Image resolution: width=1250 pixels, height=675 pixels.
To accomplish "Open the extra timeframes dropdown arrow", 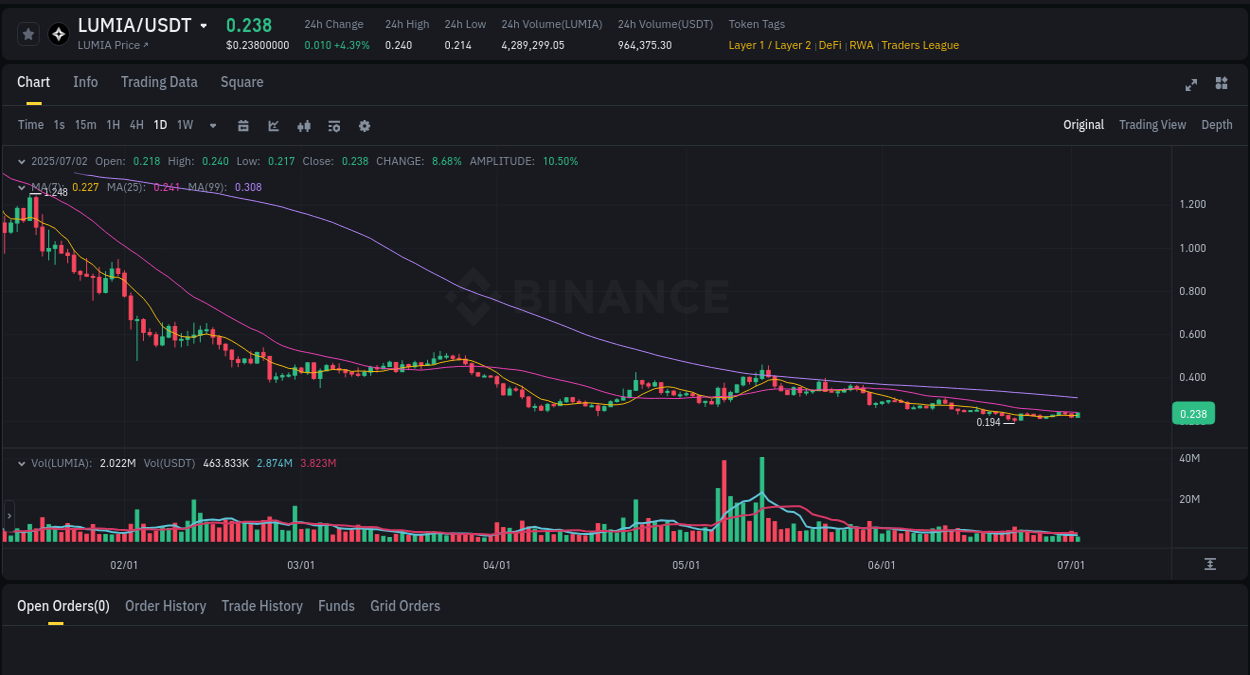I will pyautogui.click(x=212, y=126).
